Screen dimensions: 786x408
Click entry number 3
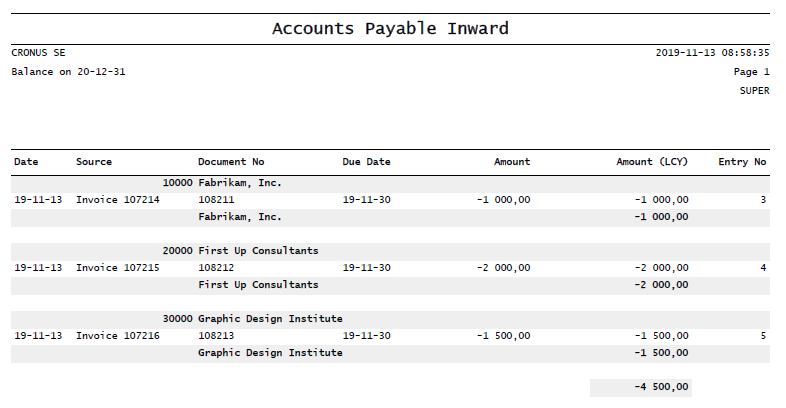[763, 199]
